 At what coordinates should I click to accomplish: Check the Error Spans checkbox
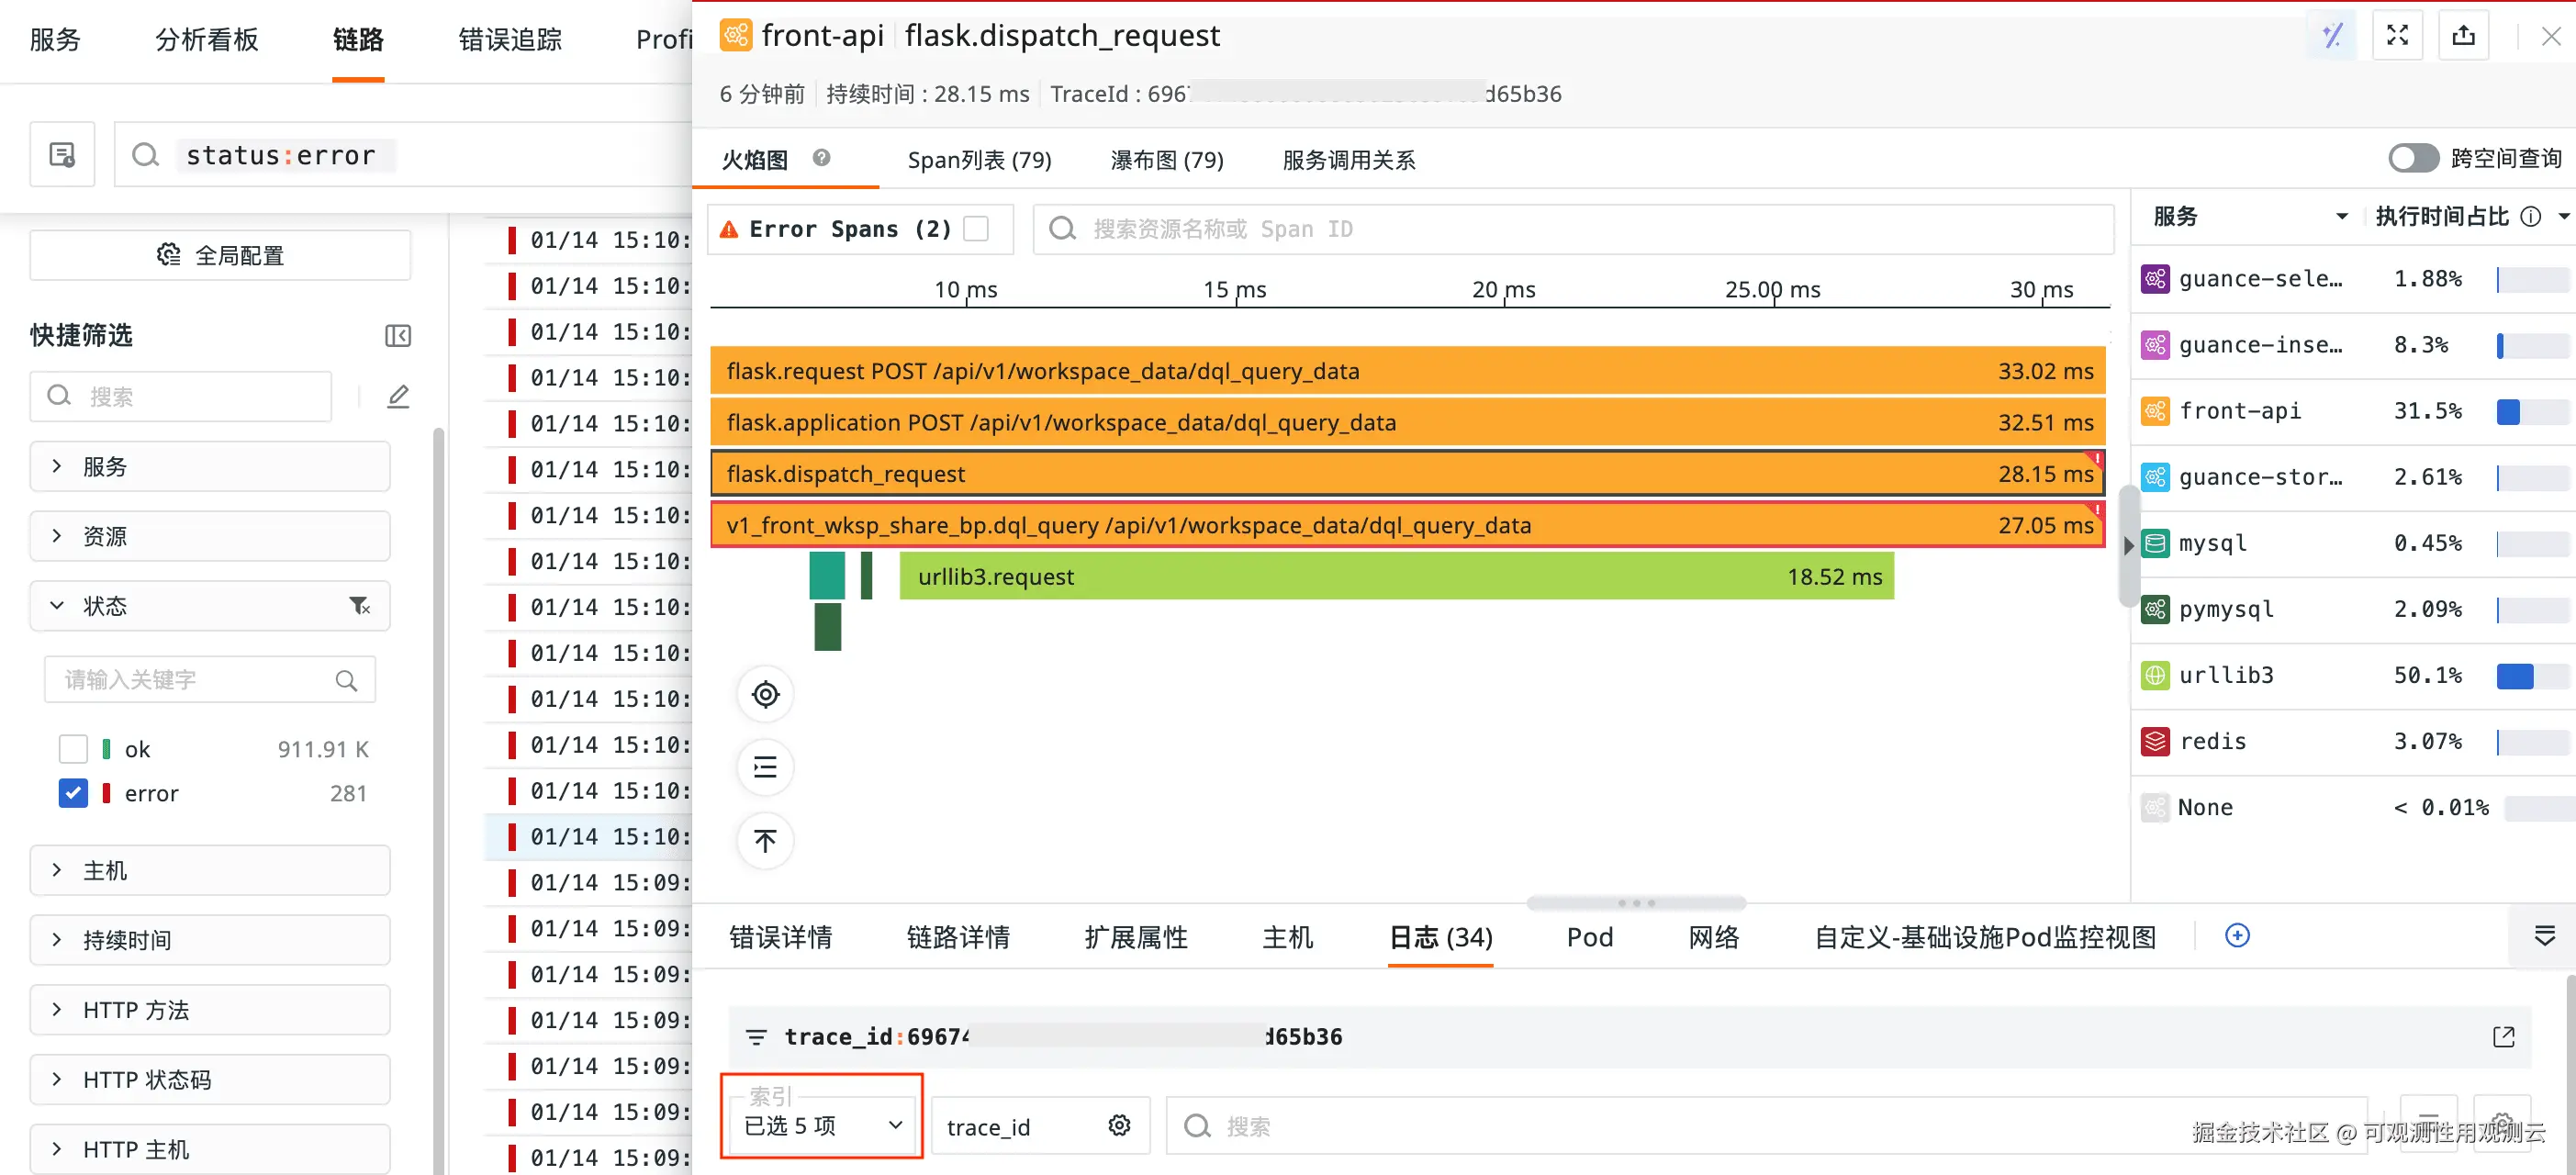pyautogui.click(x=976, y=229)
